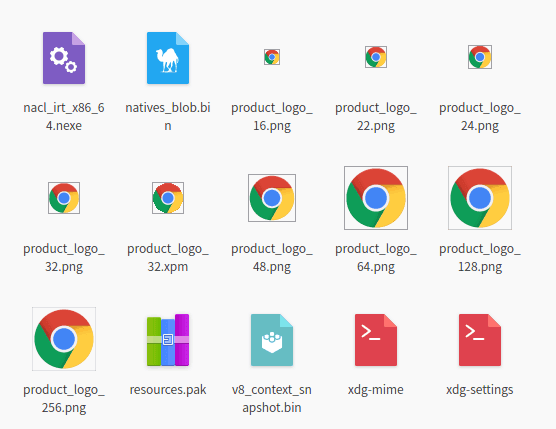Image resolution: width=556 pixels, height=429 pixels.
Task: Open the product_logo_24.png thumbnail
Action: [480, 57]
